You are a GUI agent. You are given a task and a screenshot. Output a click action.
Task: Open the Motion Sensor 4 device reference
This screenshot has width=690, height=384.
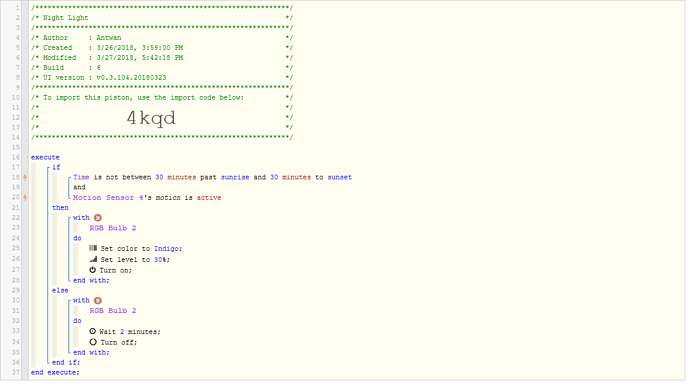pos(108,197)
